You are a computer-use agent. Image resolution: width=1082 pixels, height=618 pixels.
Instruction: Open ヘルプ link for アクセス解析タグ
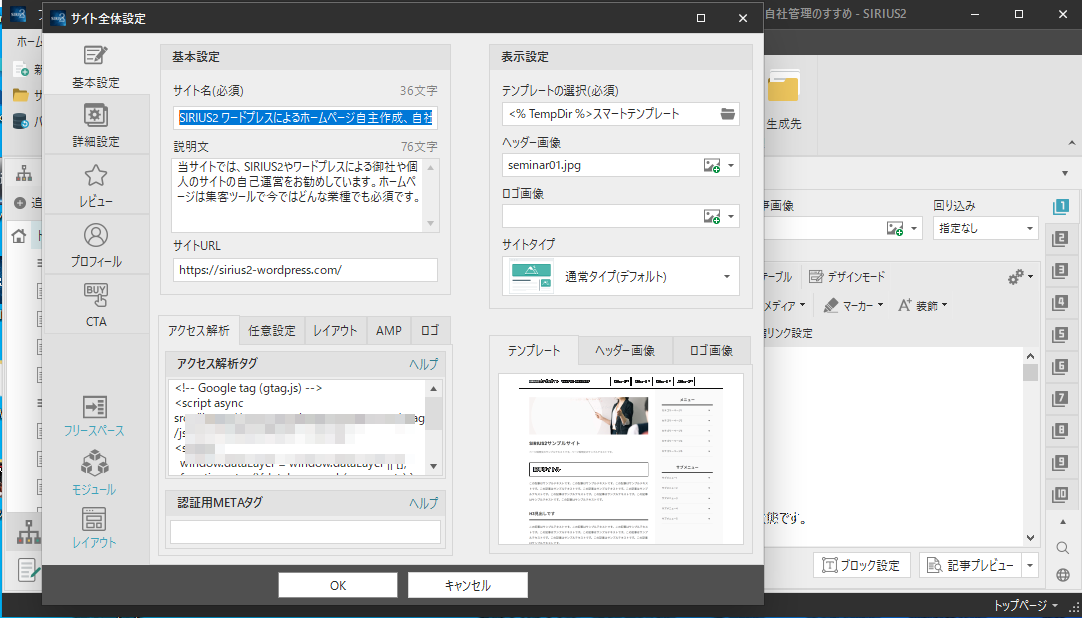[422, 364]
